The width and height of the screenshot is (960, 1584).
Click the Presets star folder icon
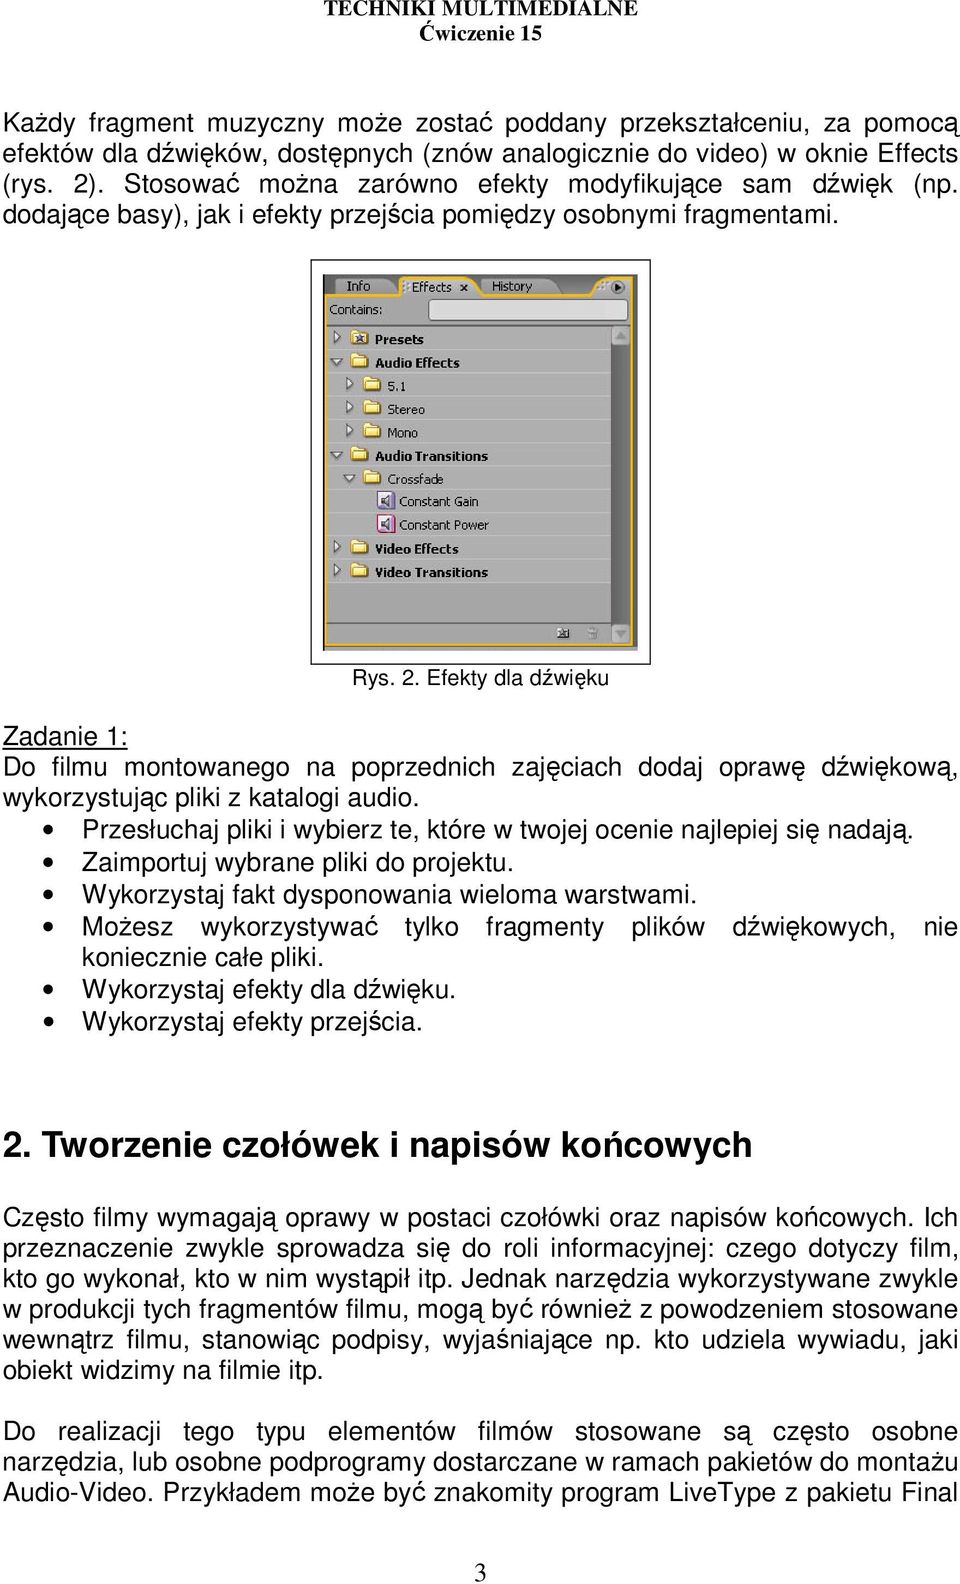(x=359, y=339)
